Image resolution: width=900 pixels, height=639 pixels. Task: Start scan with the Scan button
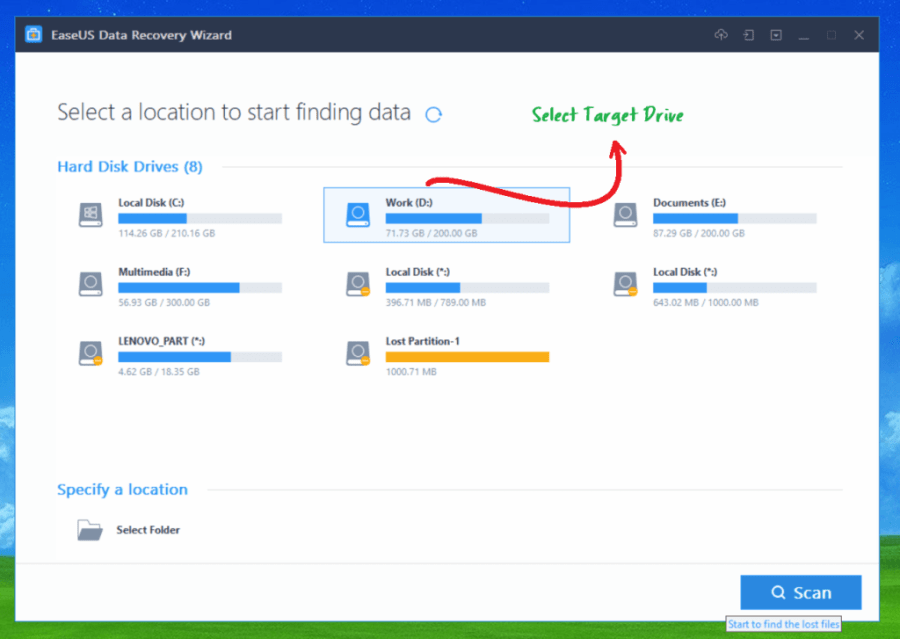point(801,592)
